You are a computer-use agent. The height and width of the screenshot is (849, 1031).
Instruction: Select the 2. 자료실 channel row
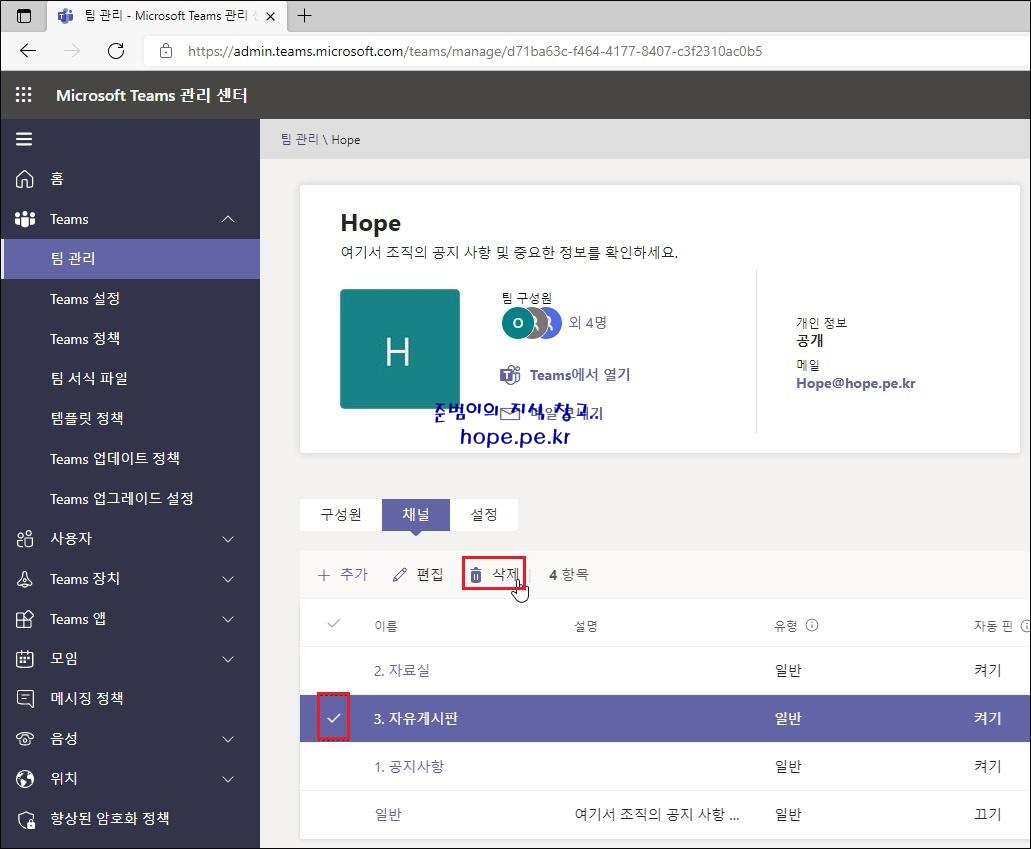click(665, 671)
